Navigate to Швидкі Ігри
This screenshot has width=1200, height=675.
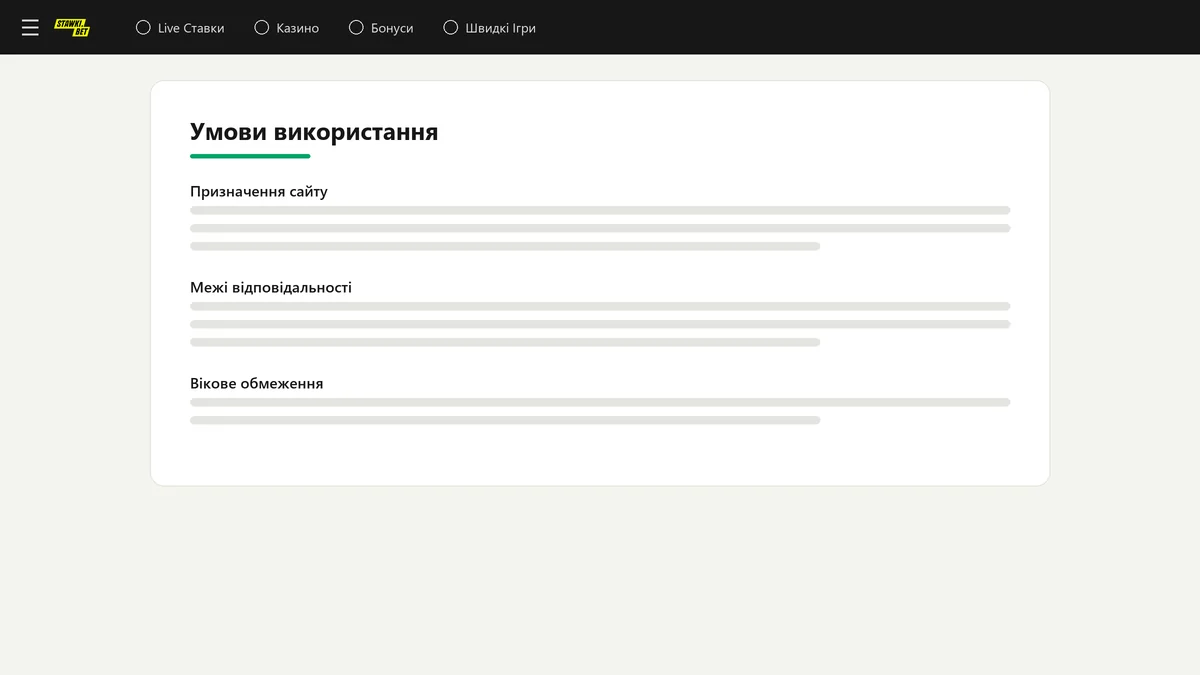(x=501, y=28)
